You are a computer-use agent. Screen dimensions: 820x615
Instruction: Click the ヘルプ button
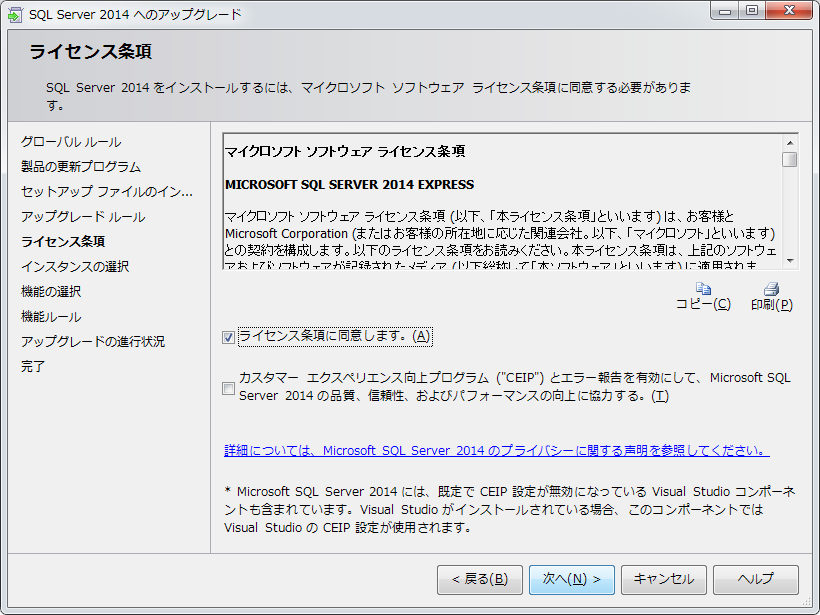coord(755,579)
